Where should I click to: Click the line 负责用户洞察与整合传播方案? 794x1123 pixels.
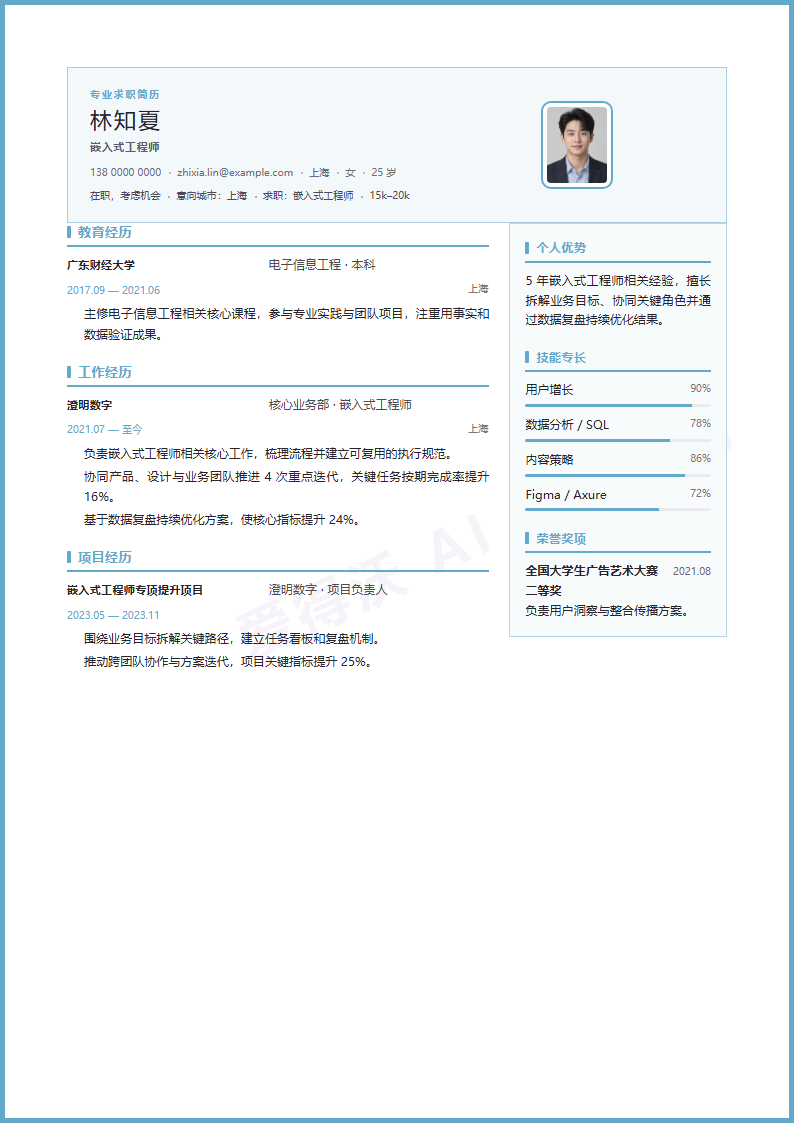(607, 611)
